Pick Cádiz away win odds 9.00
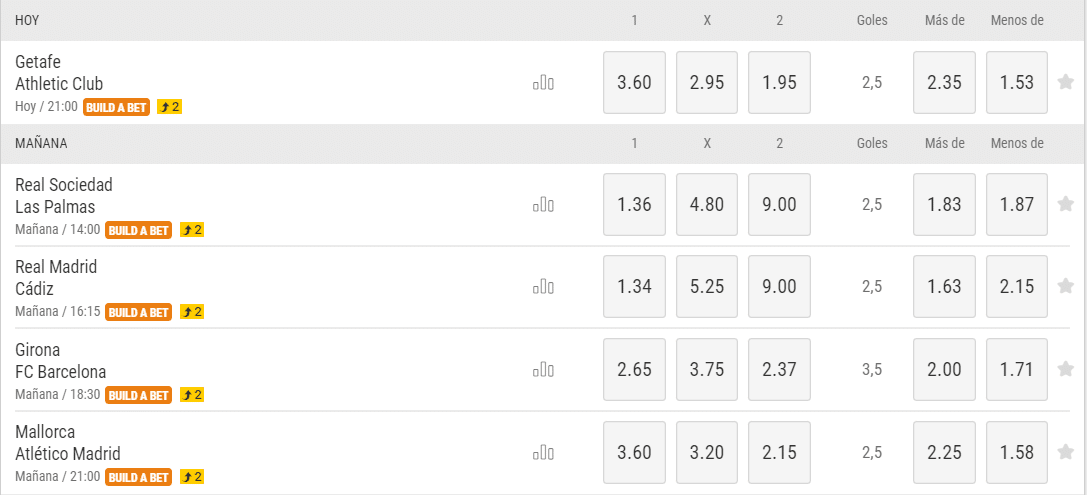Viewport: 1087px width, 495px height. pos(779,287)
